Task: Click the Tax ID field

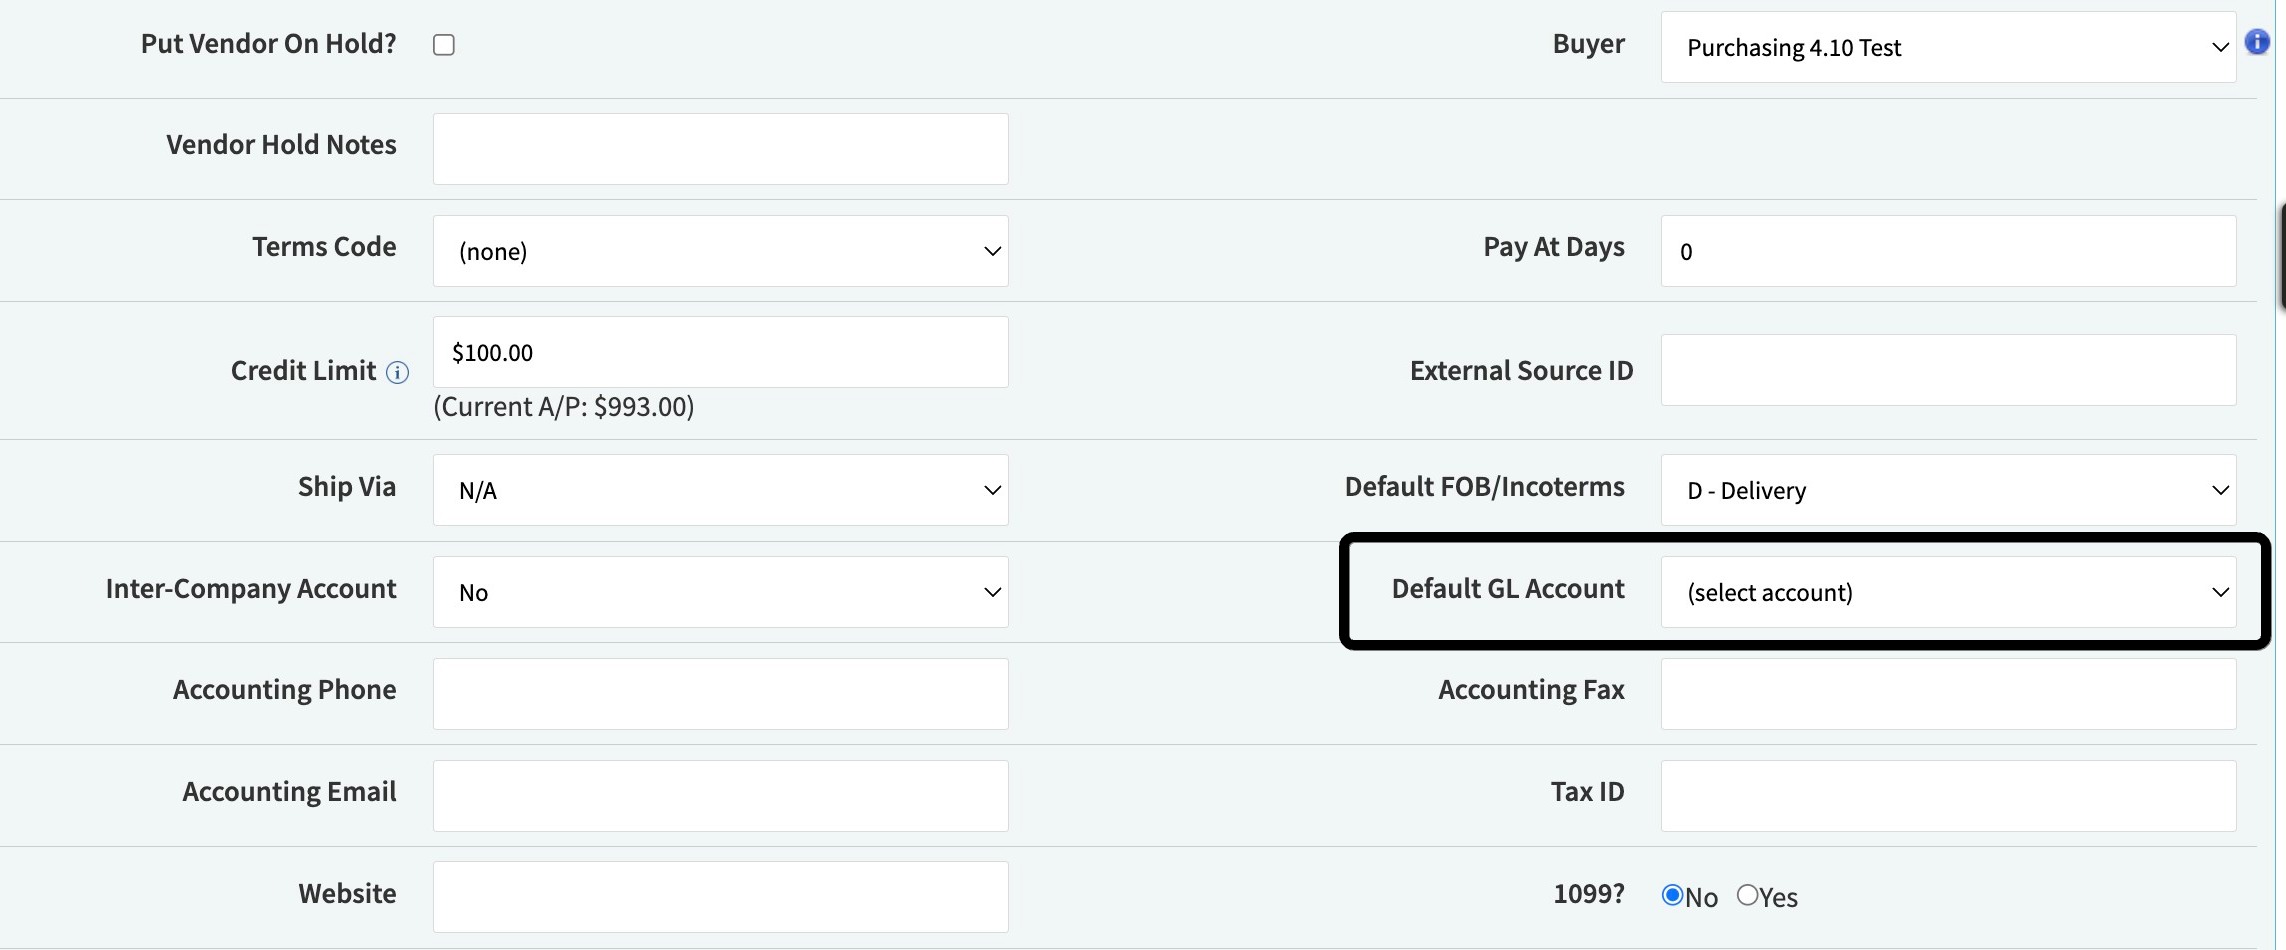Action: coord(1948,796)
